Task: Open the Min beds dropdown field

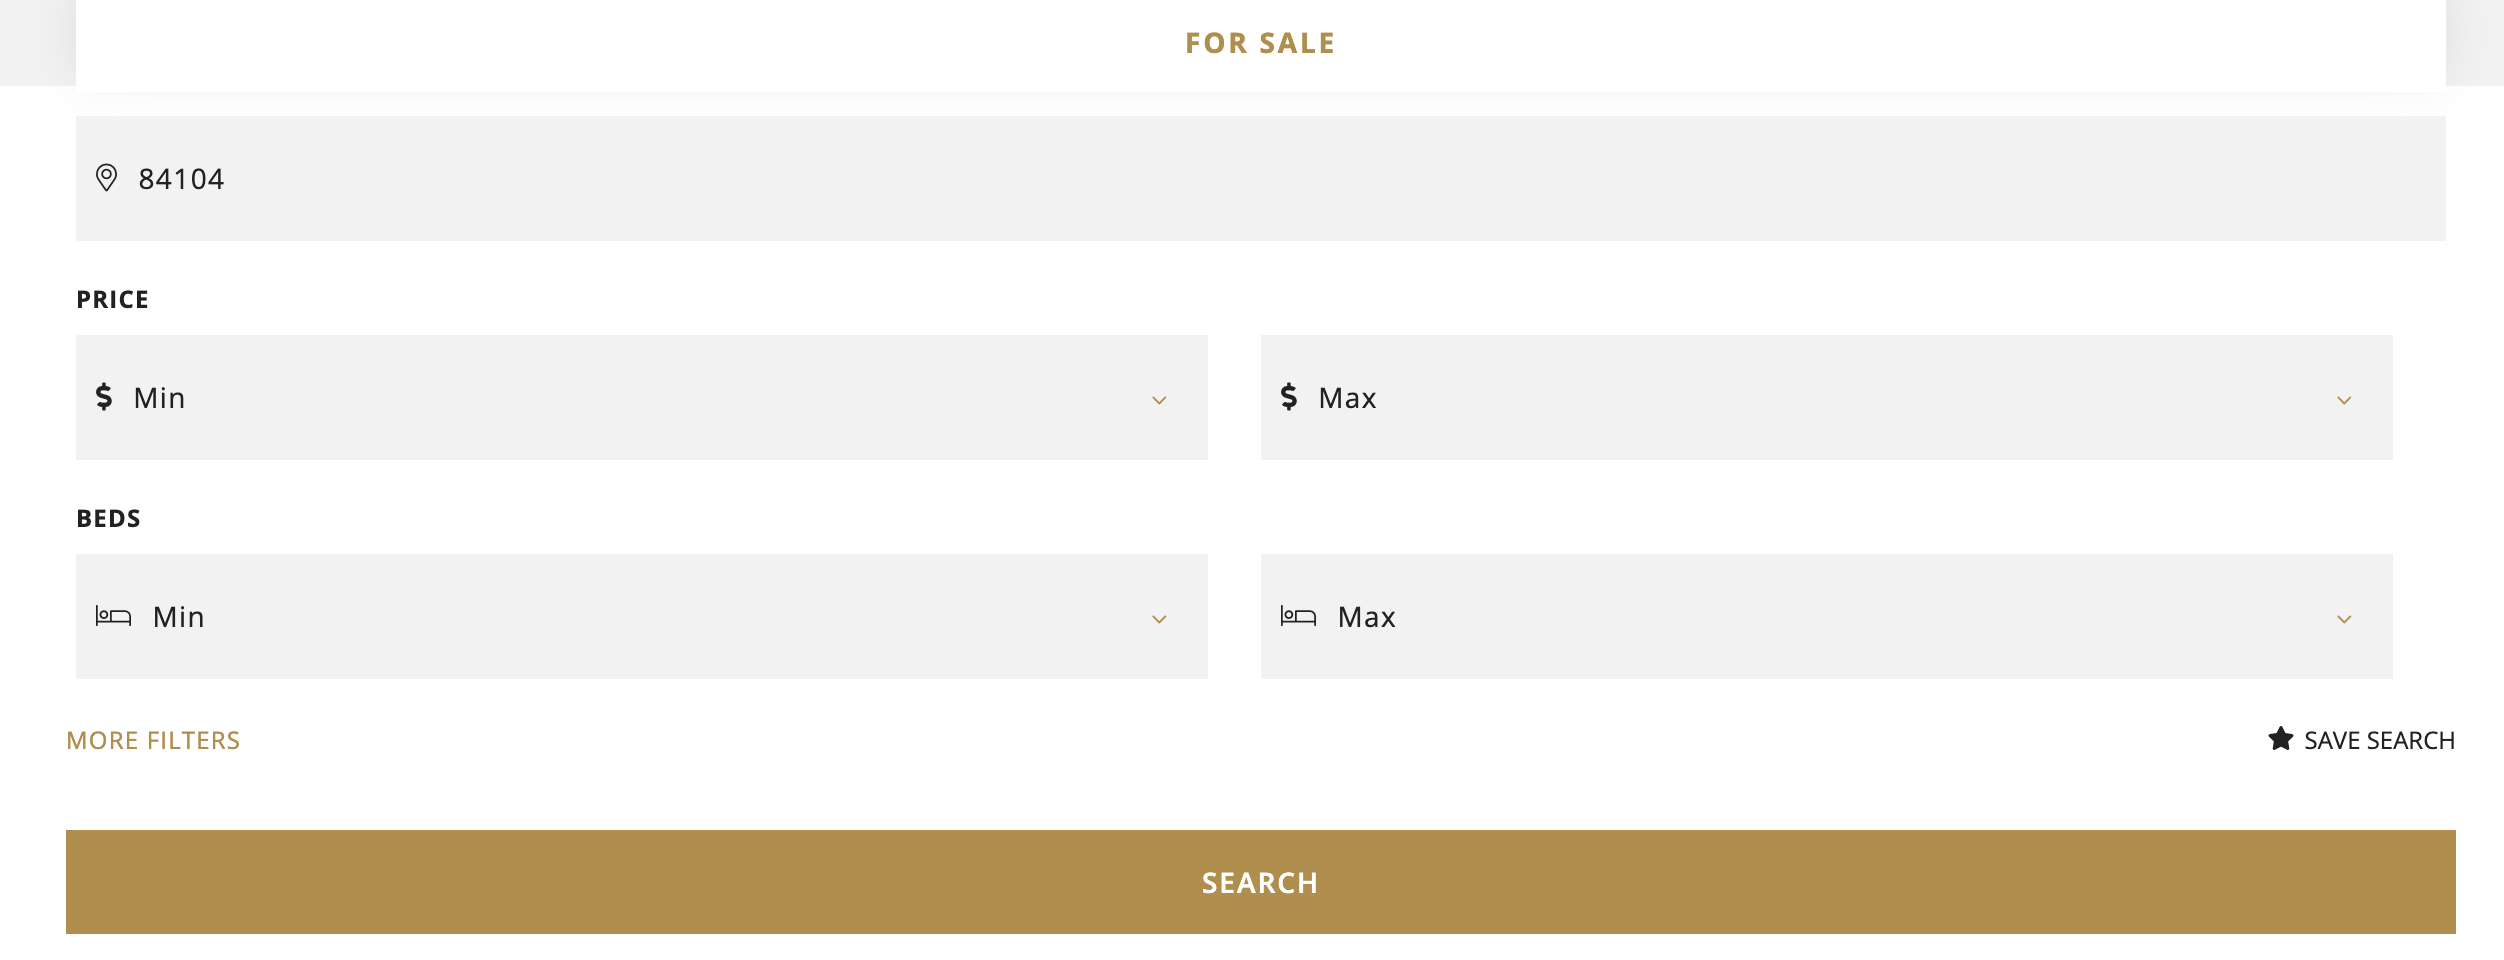Action: pos(642,616)
